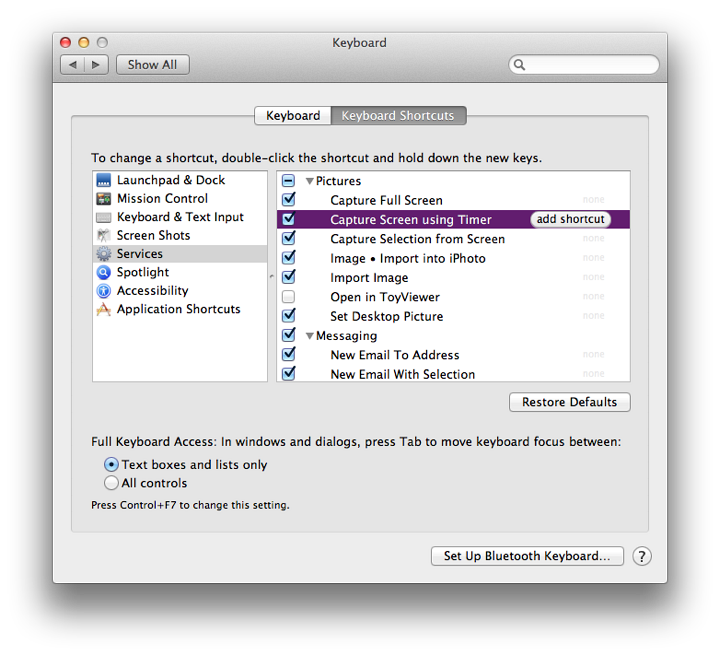Collapse the Pictures disclosure triangle
Image resolution: width=720 pixels, height=656 pixels.
coord(310,181)
